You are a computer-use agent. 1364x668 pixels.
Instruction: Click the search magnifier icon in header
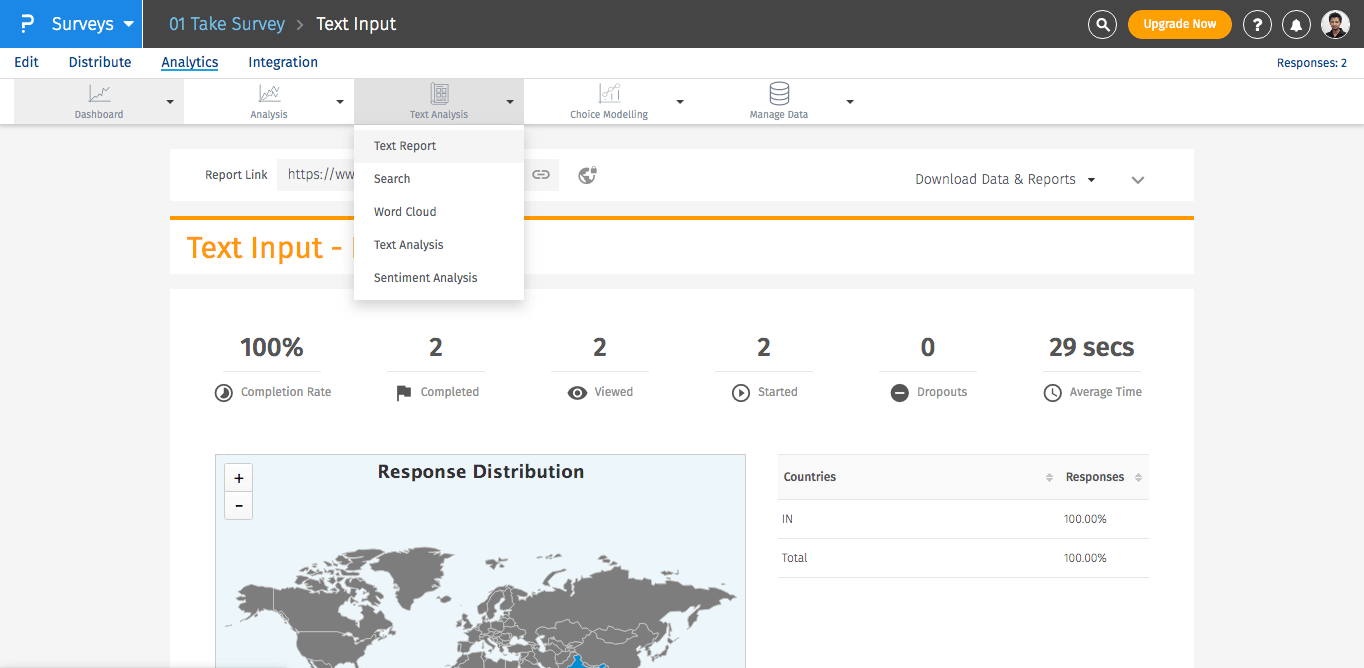point(1102,24)
